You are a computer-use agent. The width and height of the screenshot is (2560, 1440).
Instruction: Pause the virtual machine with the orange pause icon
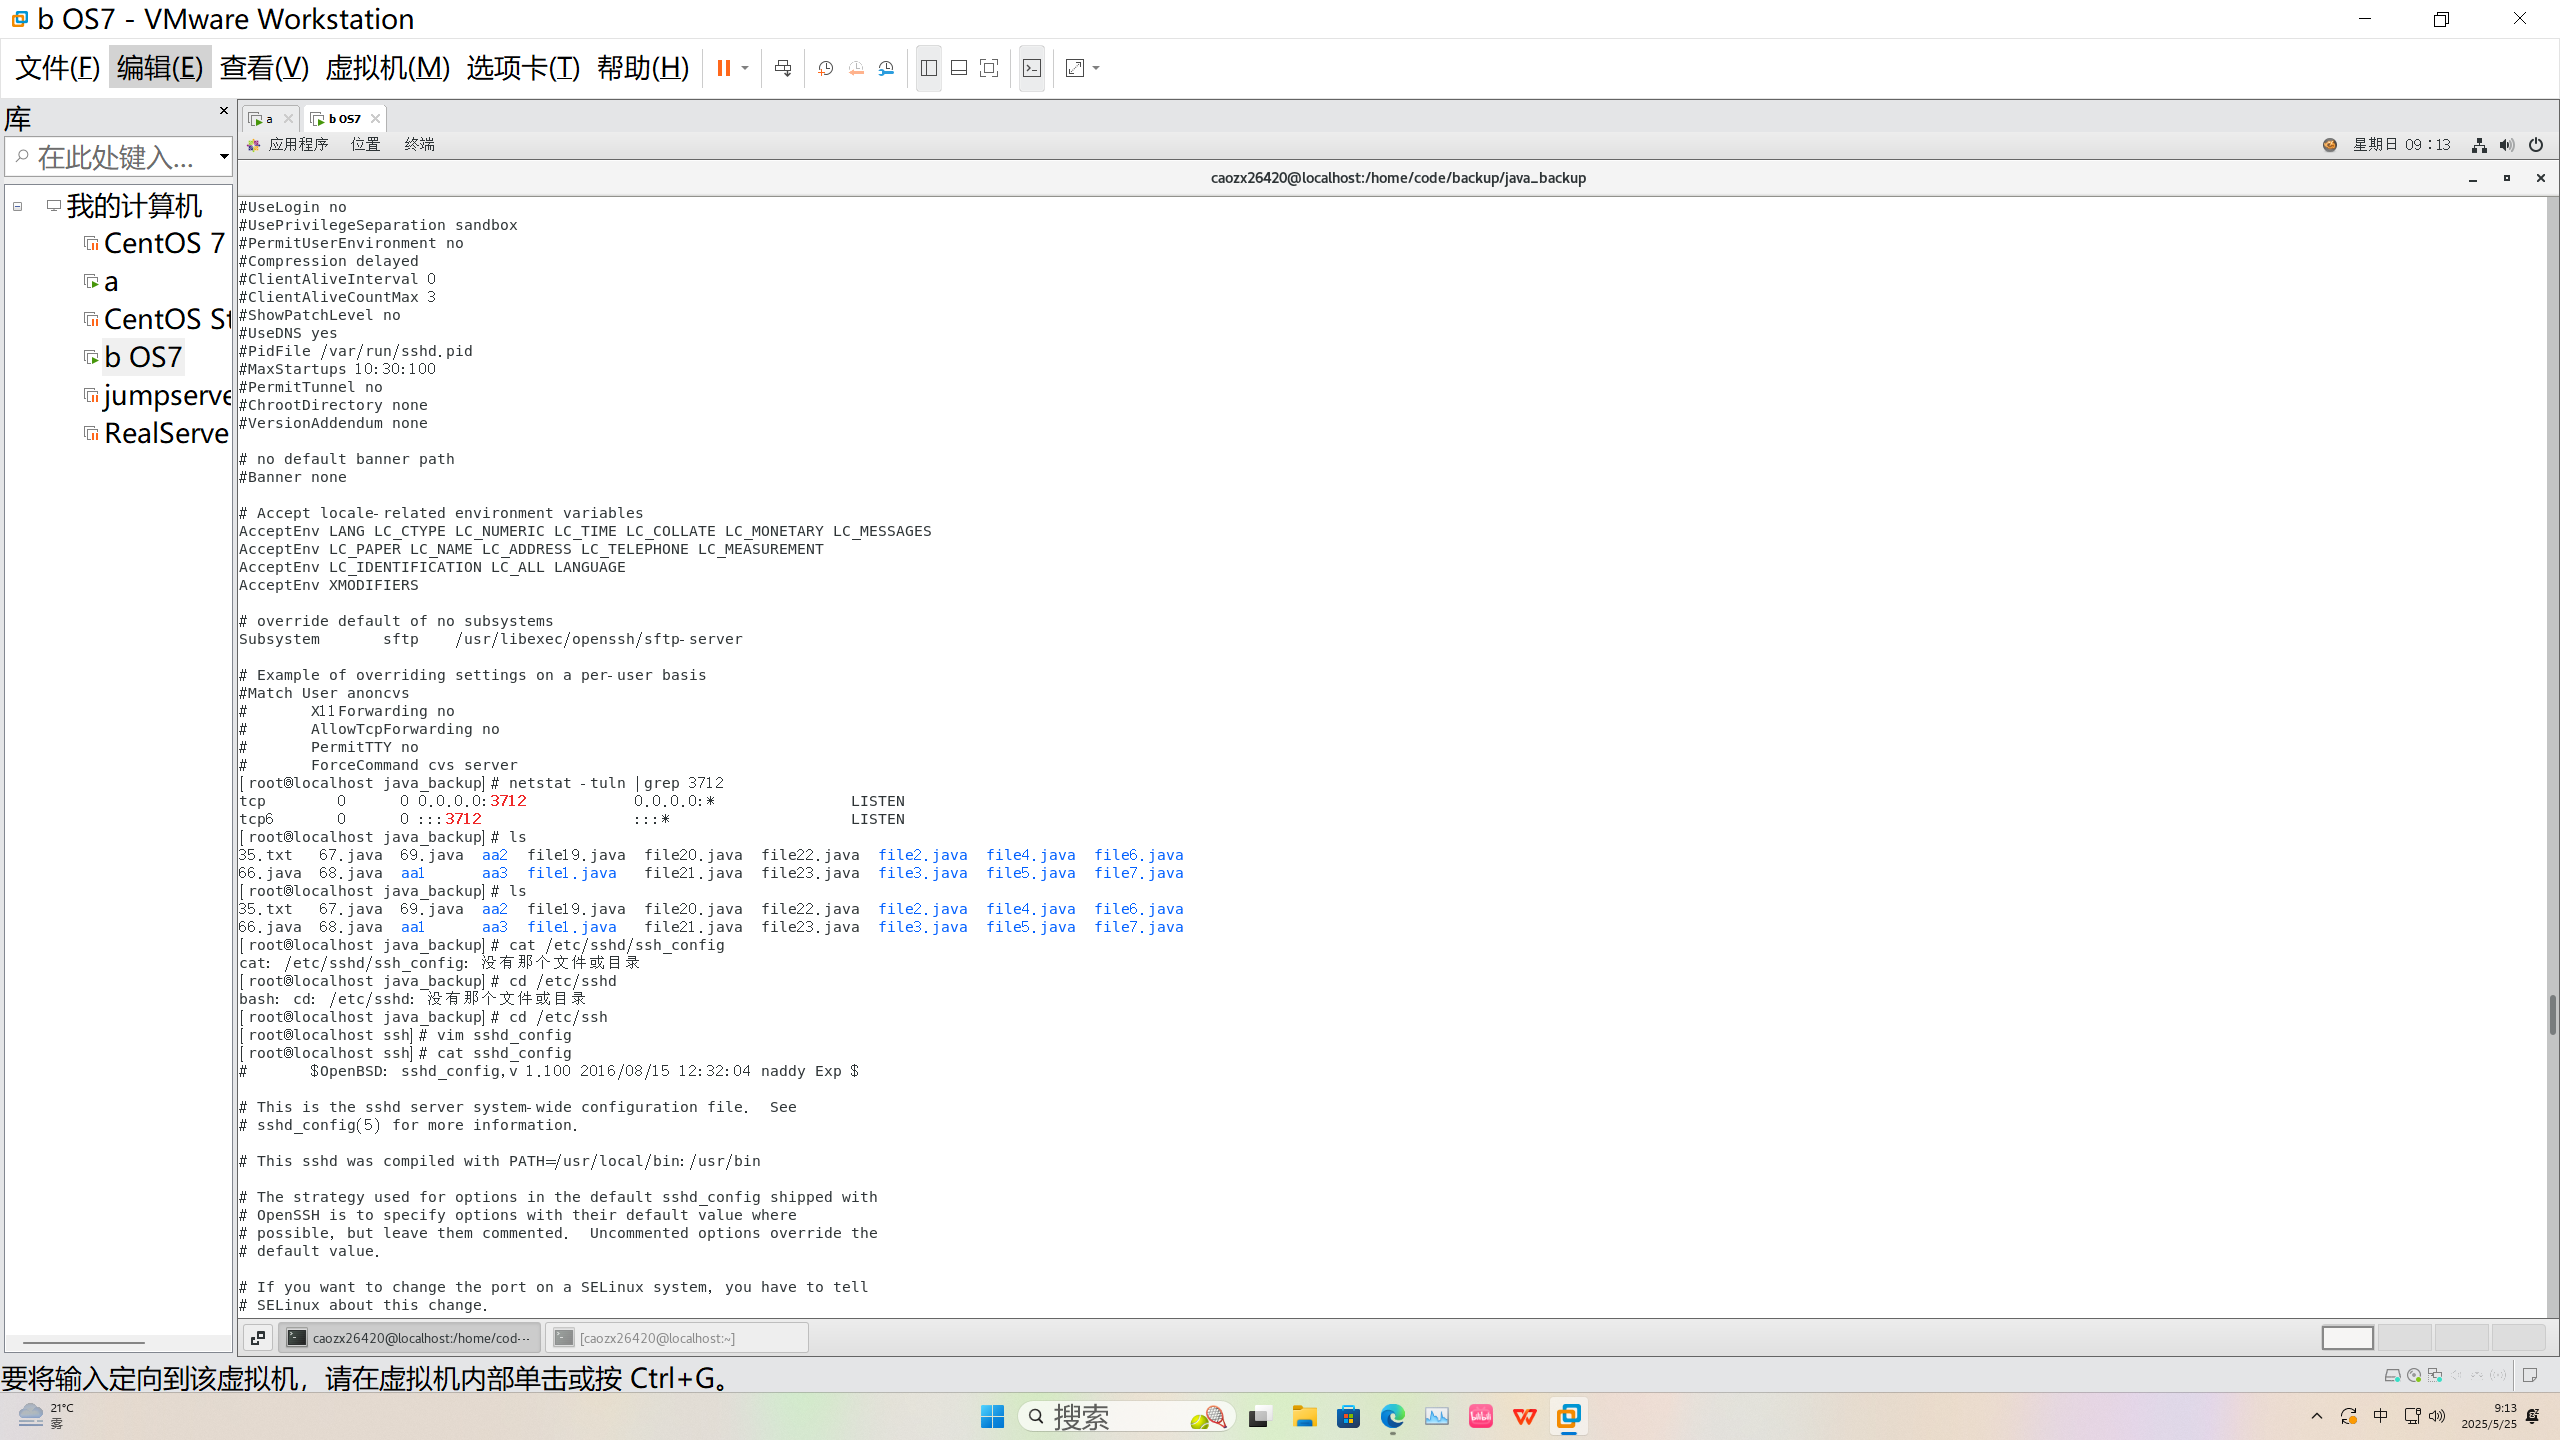[x=723, y=68]
